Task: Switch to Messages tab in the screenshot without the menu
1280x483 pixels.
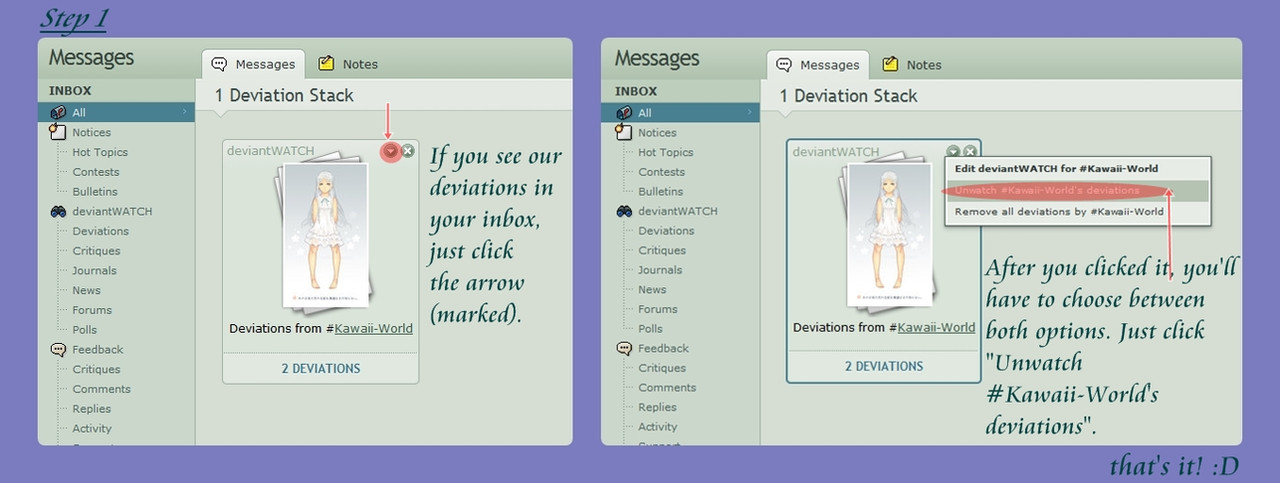Action: pos(253,64)
